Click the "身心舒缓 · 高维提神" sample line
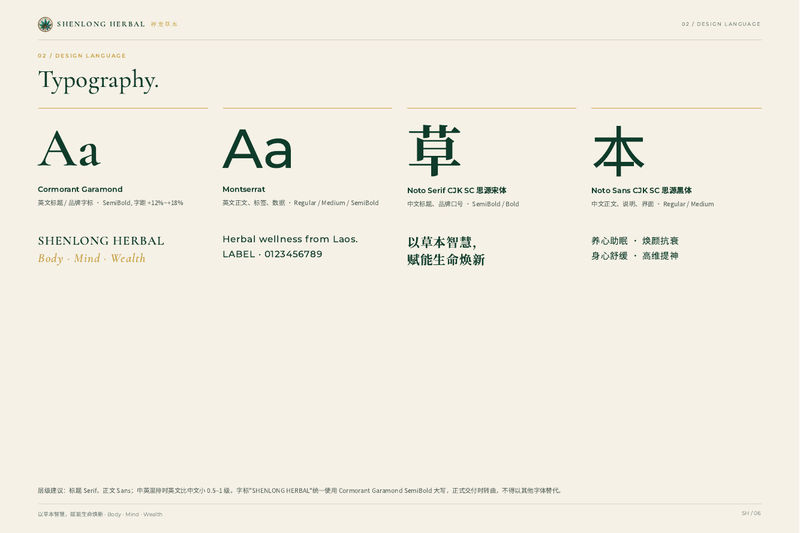This screenshot has width=800, height=533. pos(635,256)
